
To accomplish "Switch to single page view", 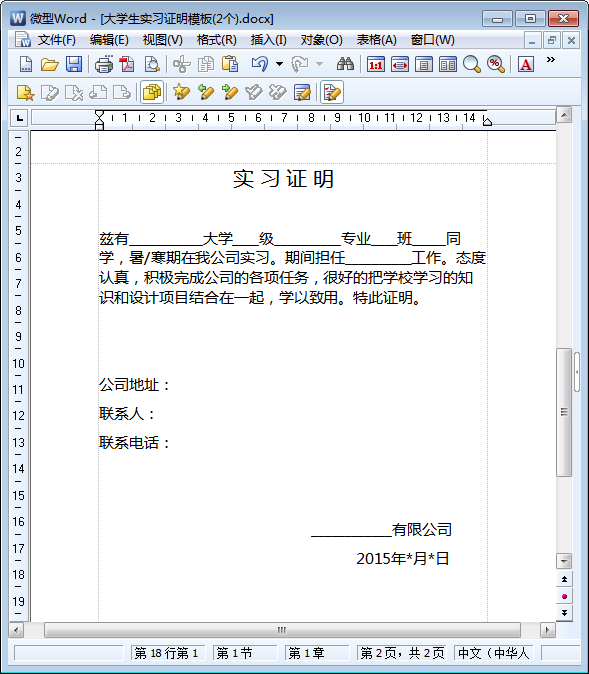I will tap(424, 64).
